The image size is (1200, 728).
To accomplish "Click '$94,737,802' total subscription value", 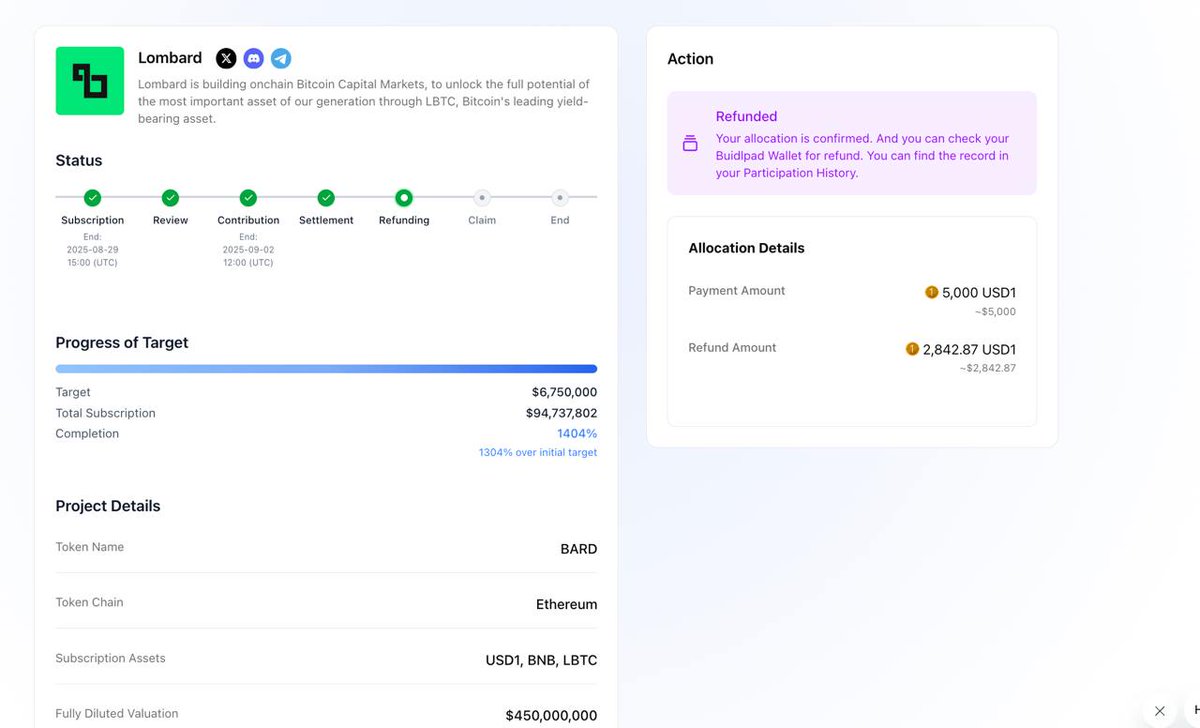I will point(562,413).
